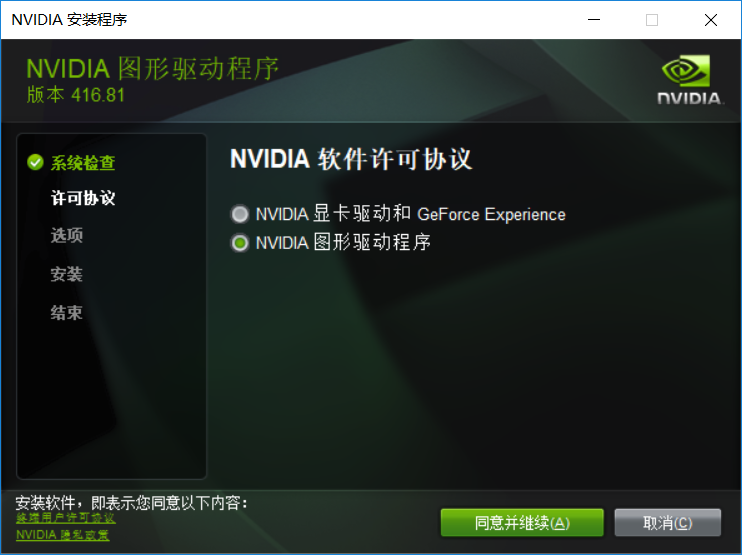Click the 版本 416.81 version text
This screenshot has width=742, height=555.
coord(76,95)
